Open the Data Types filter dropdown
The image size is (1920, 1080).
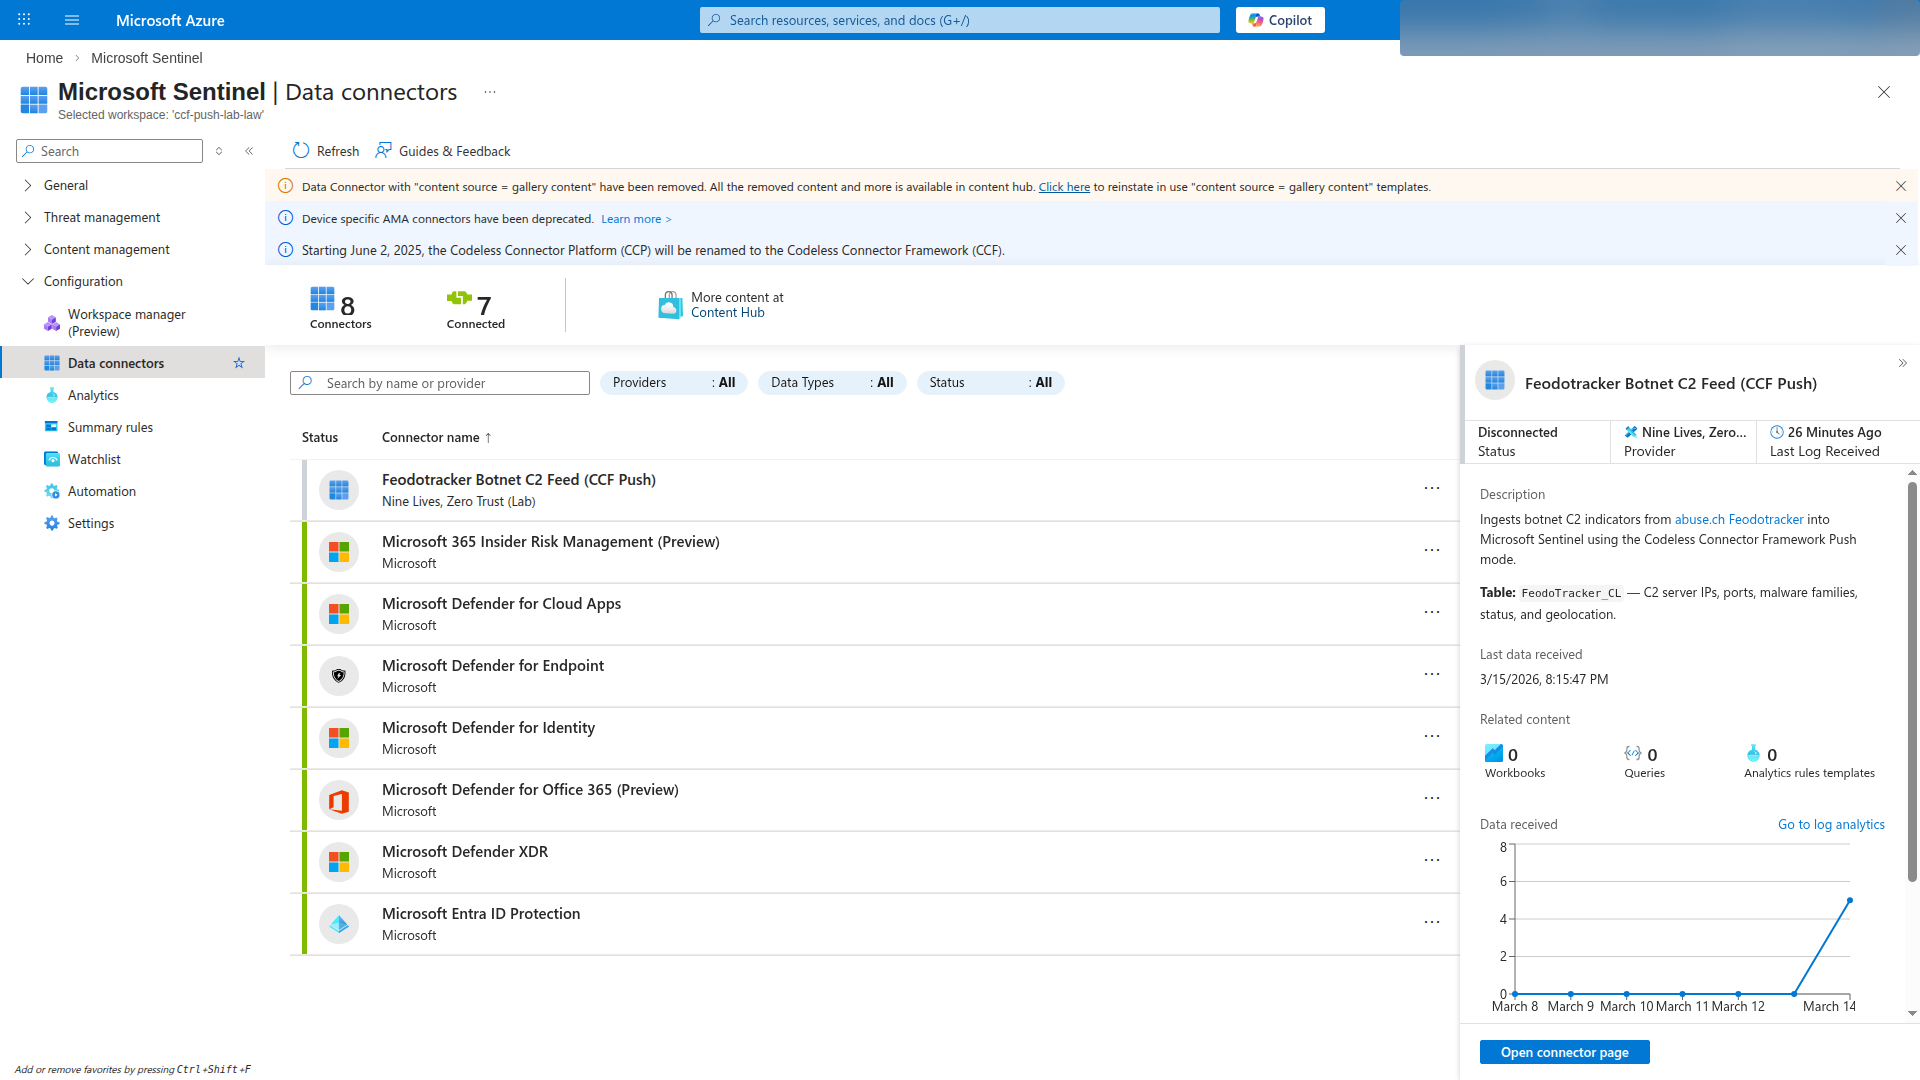831,382
